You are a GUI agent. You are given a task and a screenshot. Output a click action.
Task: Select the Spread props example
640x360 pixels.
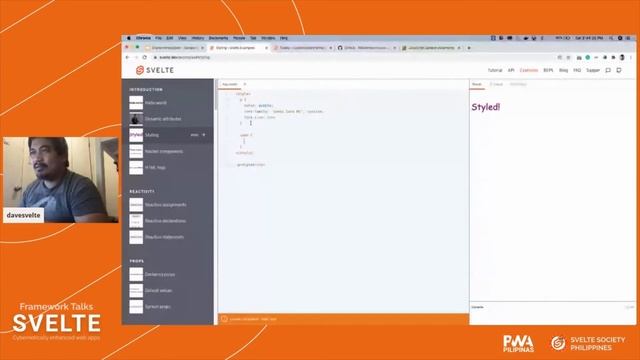coord(168,307)
